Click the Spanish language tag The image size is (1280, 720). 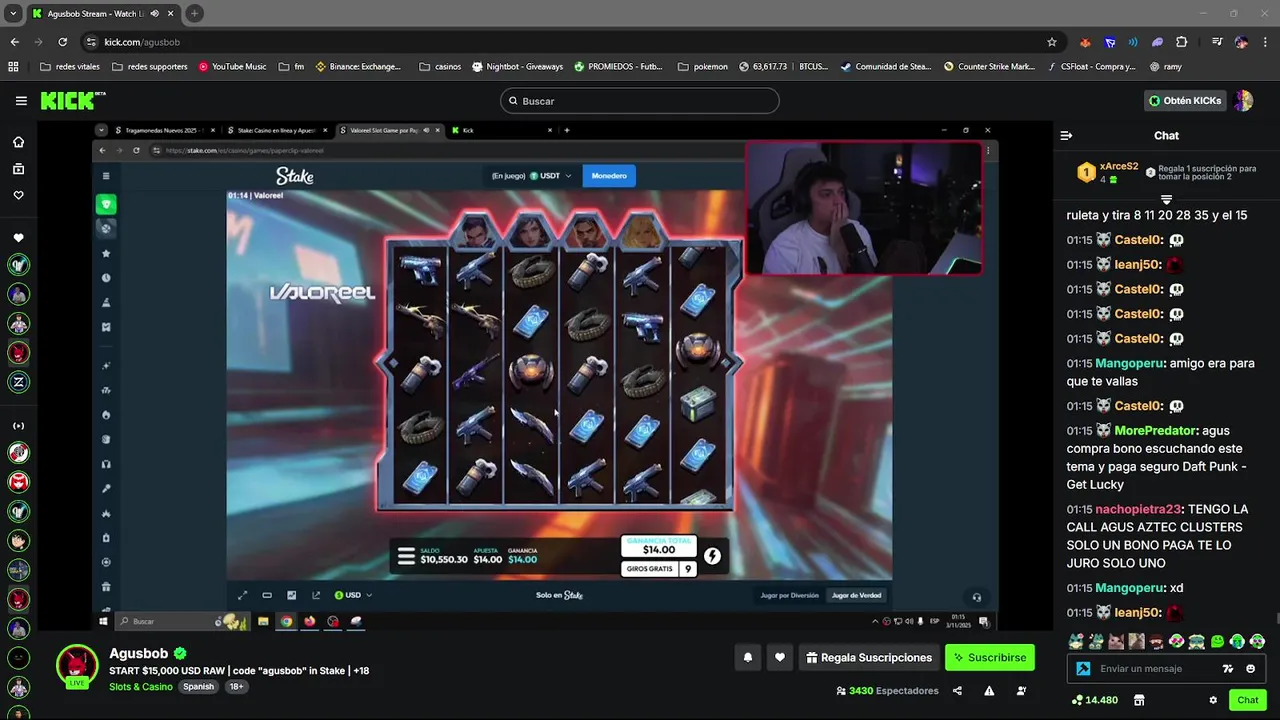[198, 687]
